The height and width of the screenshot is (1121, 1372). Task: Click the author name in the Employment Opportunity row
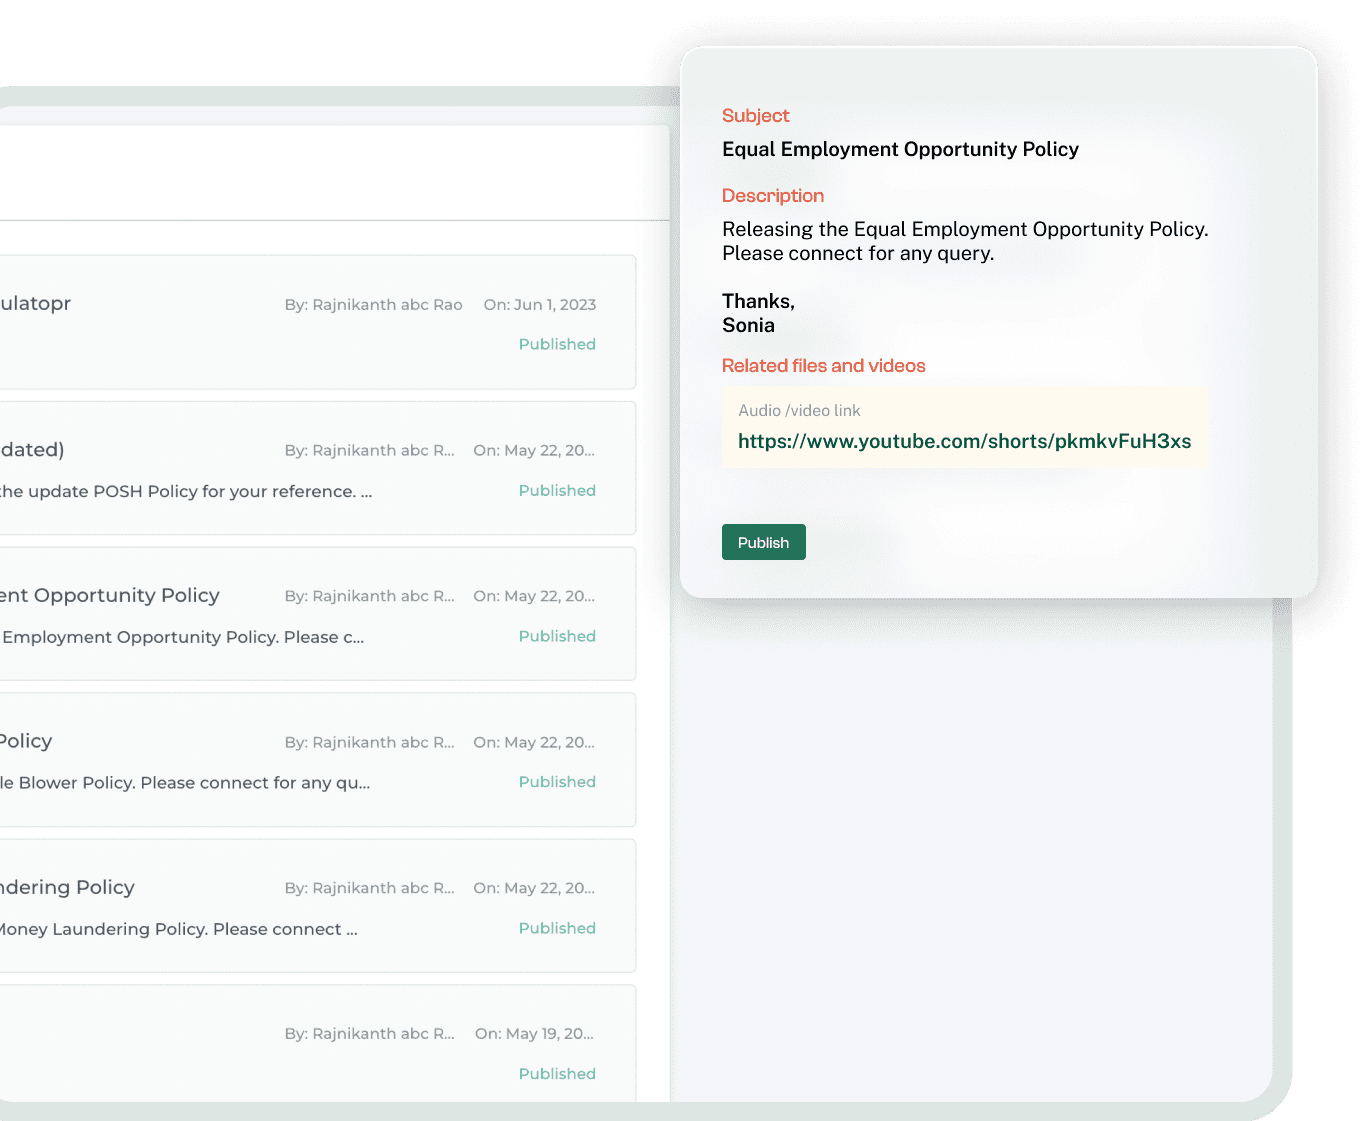[369, 596]
